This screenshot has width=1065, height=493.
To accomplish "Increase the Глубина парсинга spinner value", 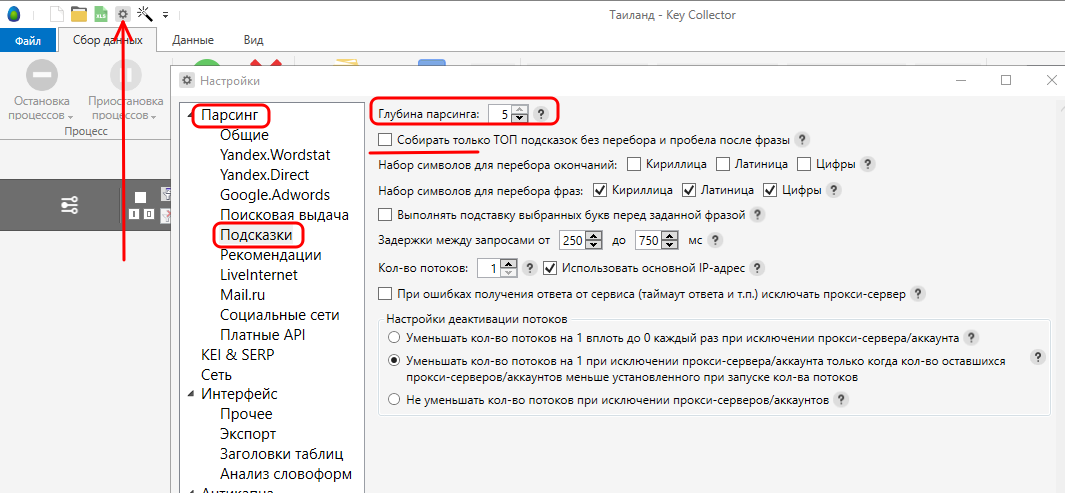I will 519,109.
